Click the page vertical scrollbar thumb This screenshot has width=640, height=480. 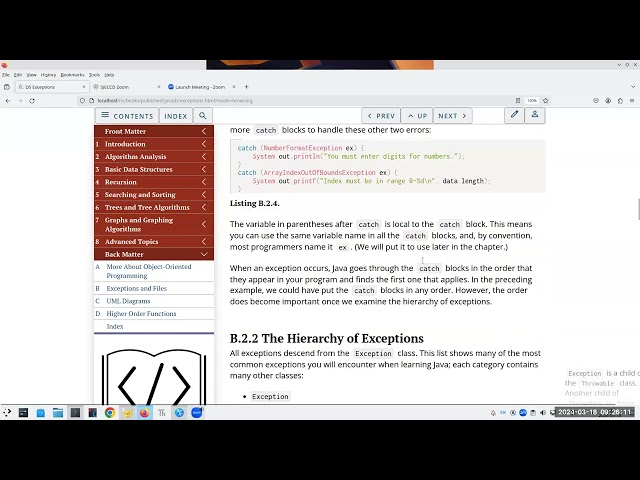point(638,209)
